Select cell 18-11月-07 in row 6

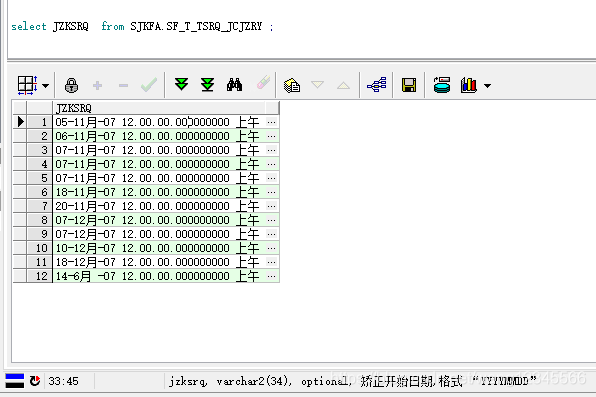(x=159, y=192)
